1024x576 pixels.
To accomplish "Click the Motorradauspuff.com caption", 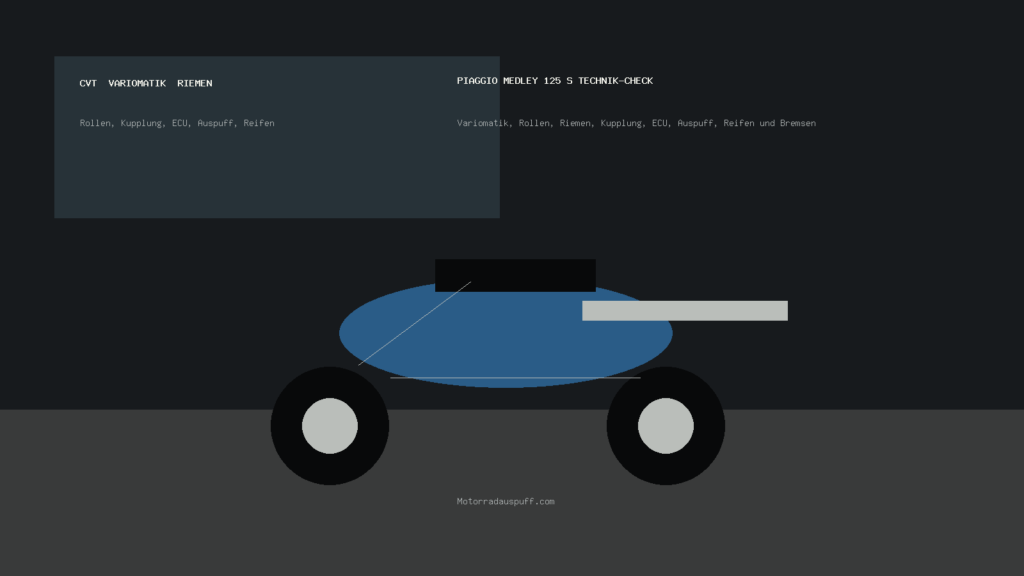I will [505, 502].
